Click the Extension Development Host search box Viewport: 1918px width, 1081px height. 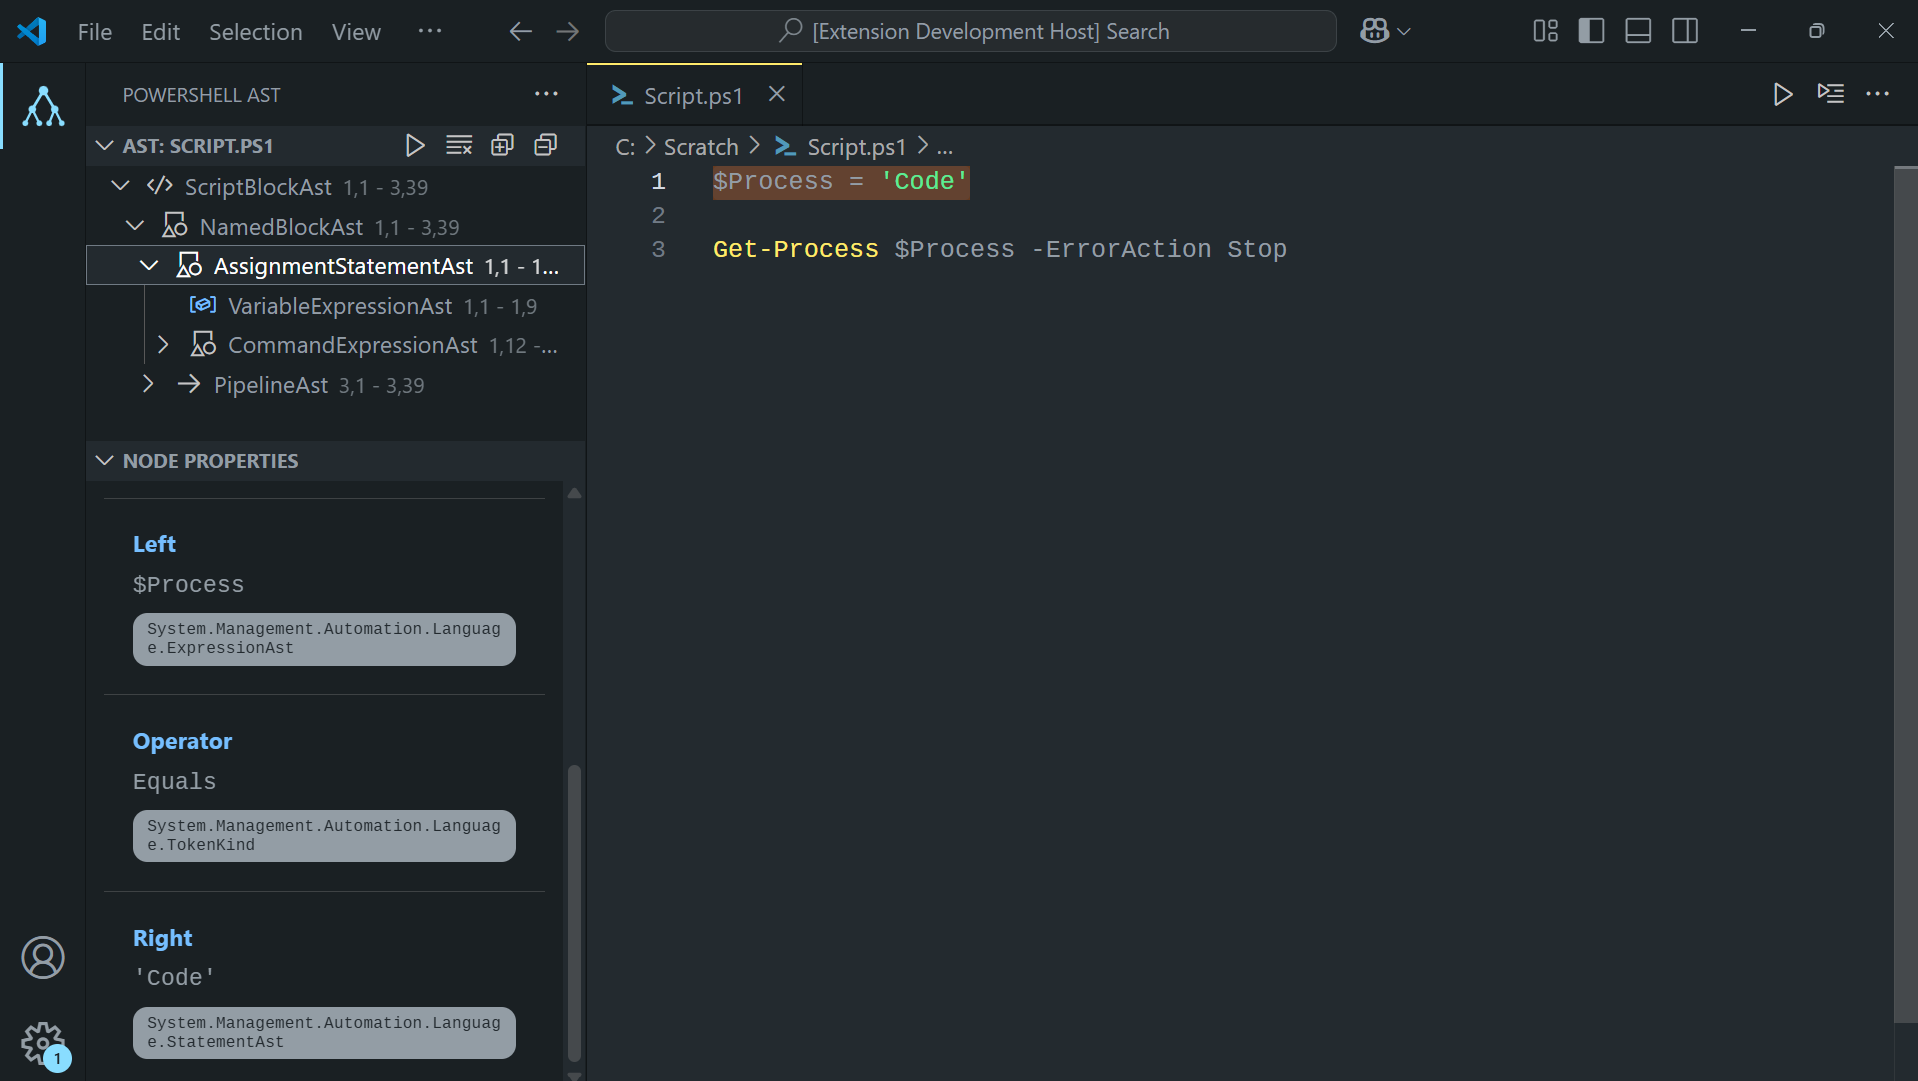coord(970,31)
